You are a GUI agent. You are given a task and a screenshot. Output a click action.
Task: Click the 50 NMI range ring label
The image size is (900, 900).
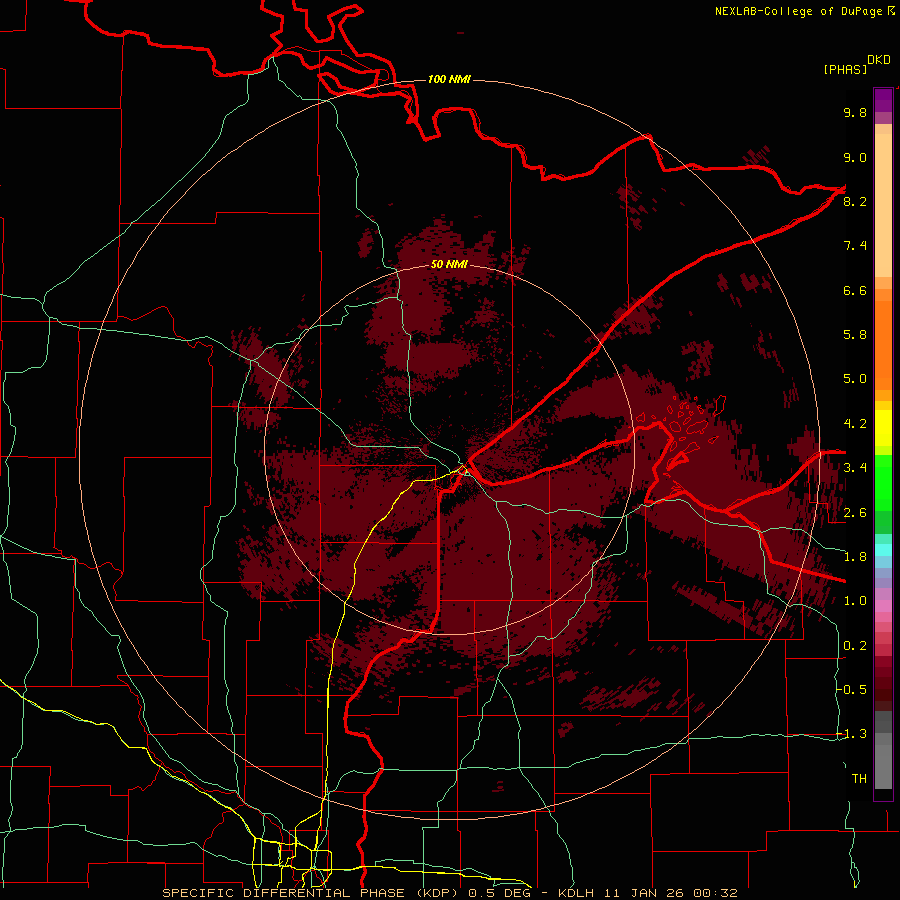coord(449,264)
